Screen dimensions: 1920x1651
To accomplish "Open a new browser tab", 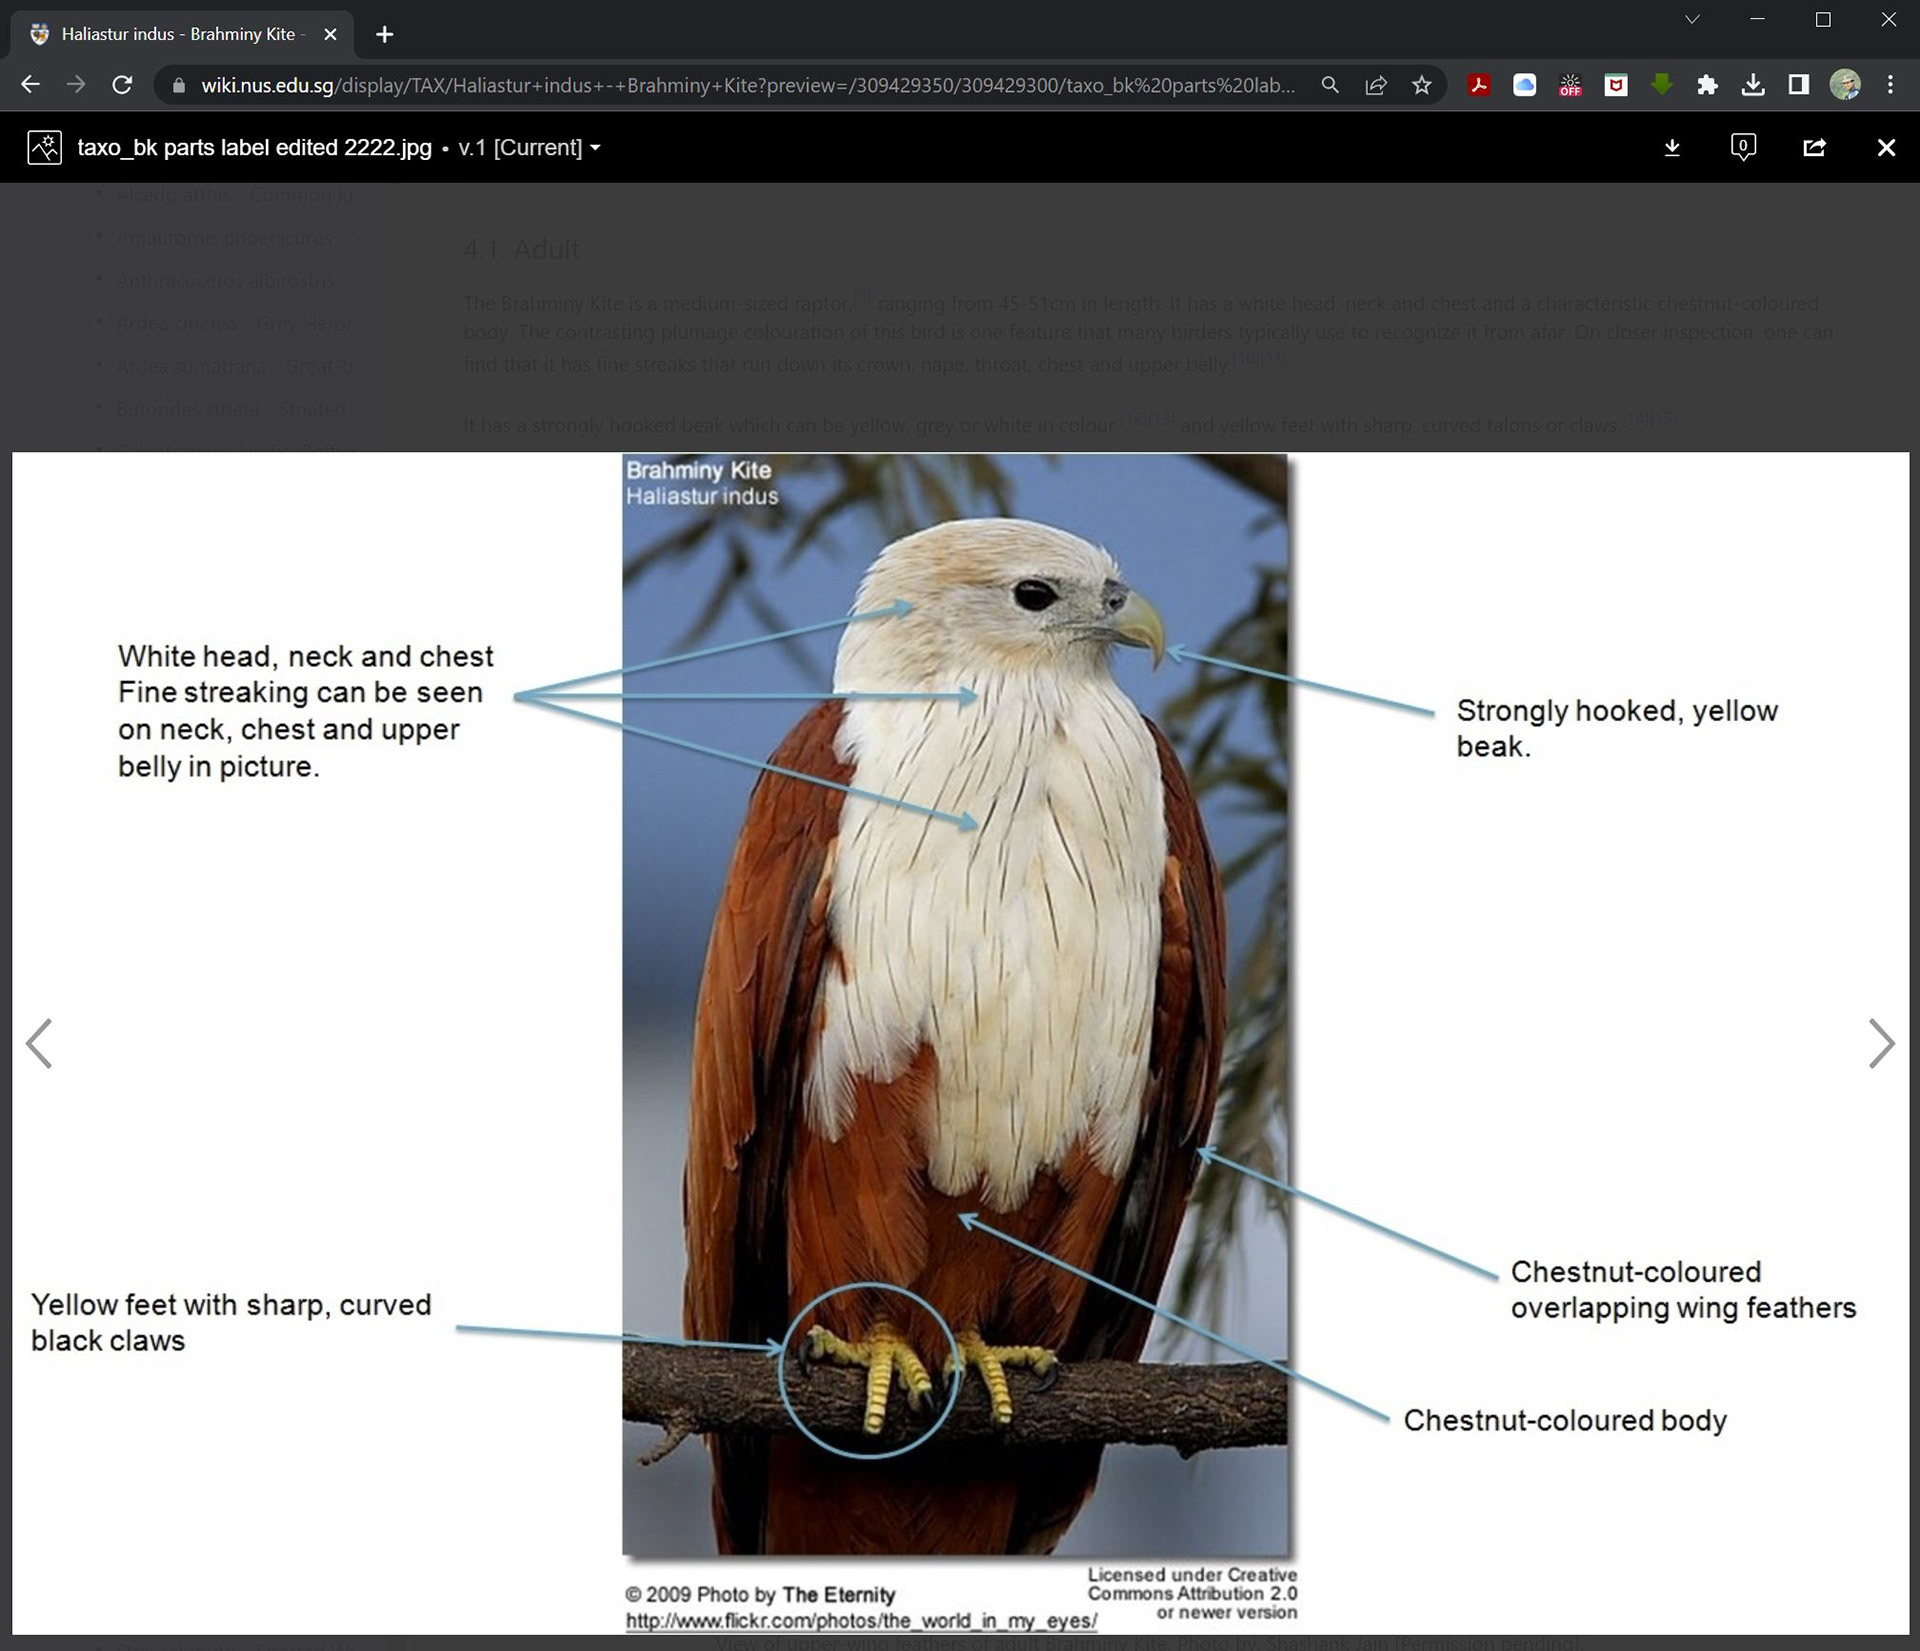I will point(384,34).
